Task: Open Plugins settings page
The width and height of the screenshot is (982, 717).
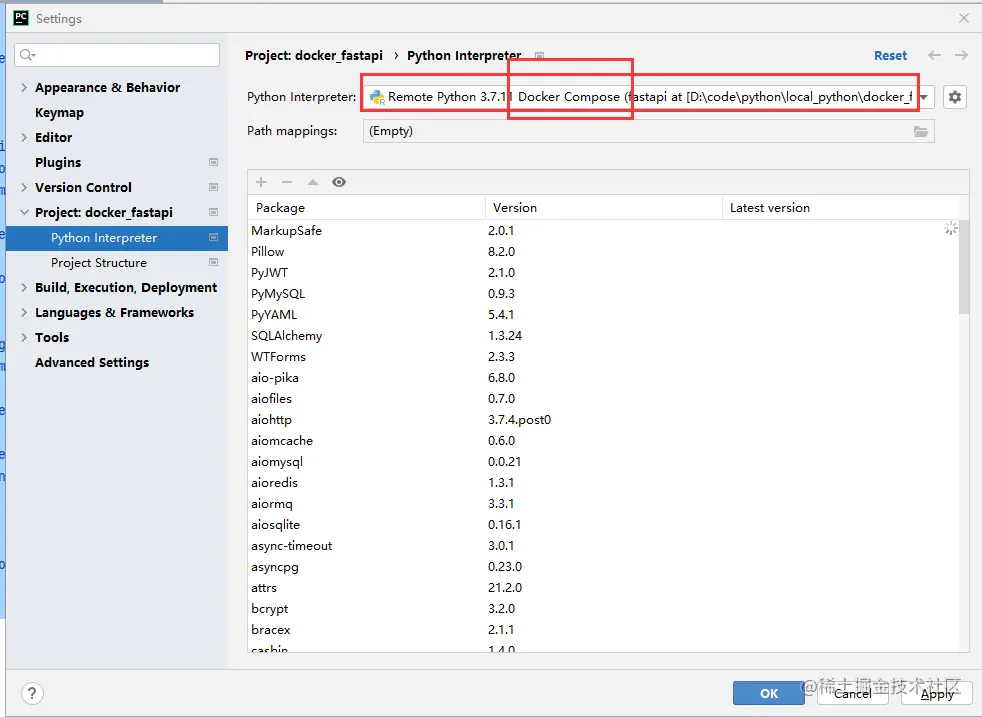Action: (x=58, y=162)
